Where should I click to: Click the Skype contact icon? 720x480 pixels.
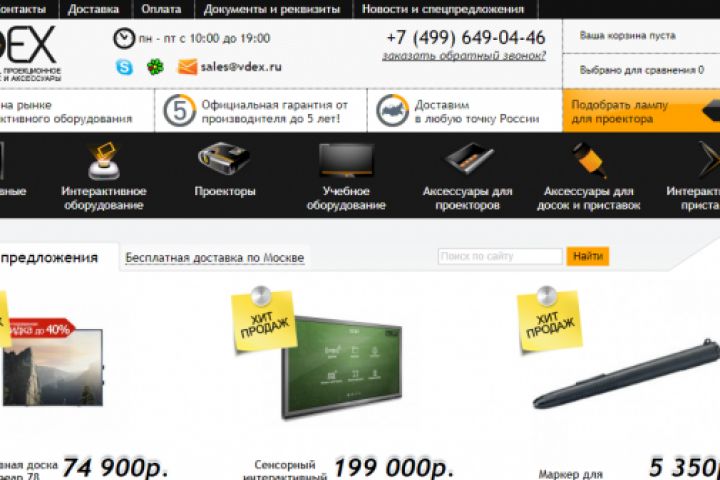124,67
